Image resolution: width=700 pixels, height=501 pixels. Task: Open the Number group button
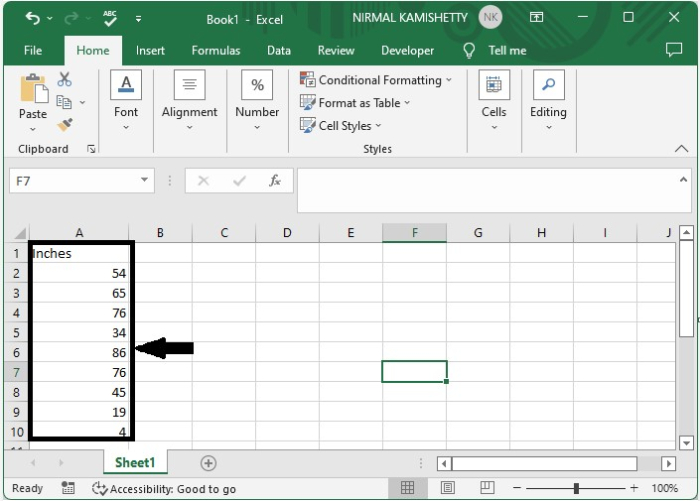[x=257, y=100]
